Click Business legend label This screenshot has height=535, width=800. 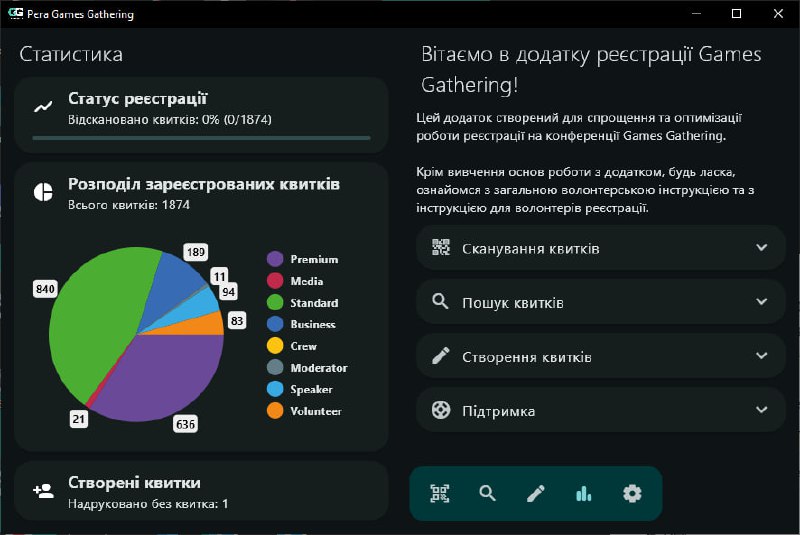[313, 324]
